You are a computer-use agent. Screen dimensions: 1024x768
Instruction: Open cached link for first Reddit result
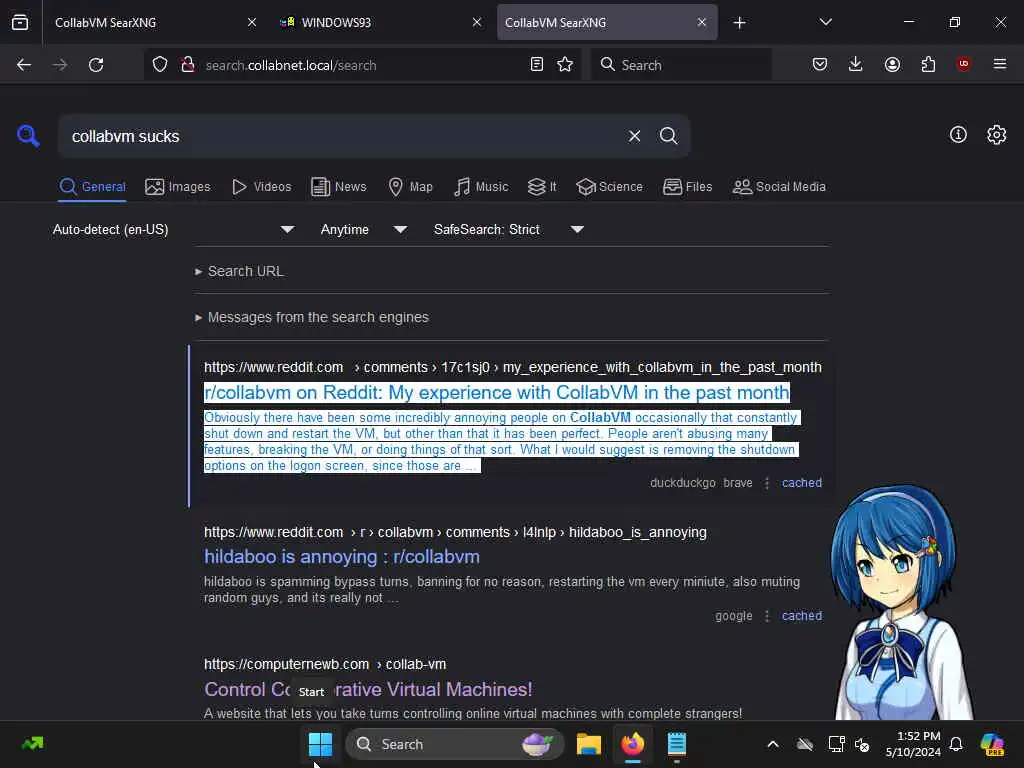(801, 483)
